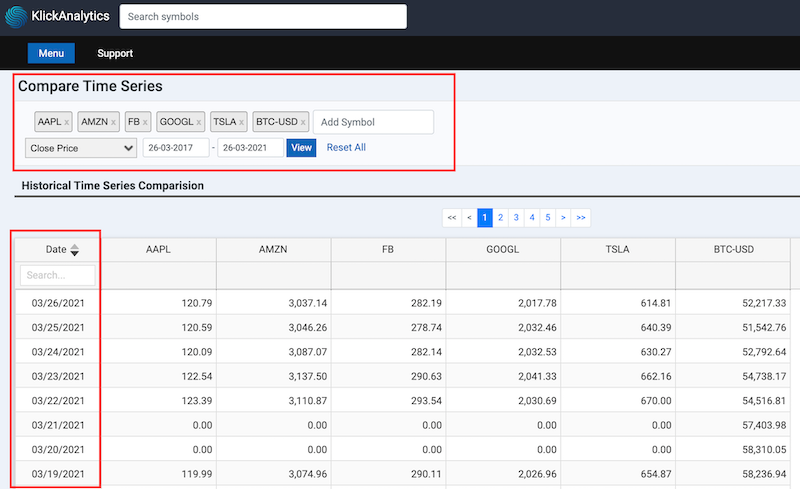Click AAPL value 120.79

(x=197, y=303)
